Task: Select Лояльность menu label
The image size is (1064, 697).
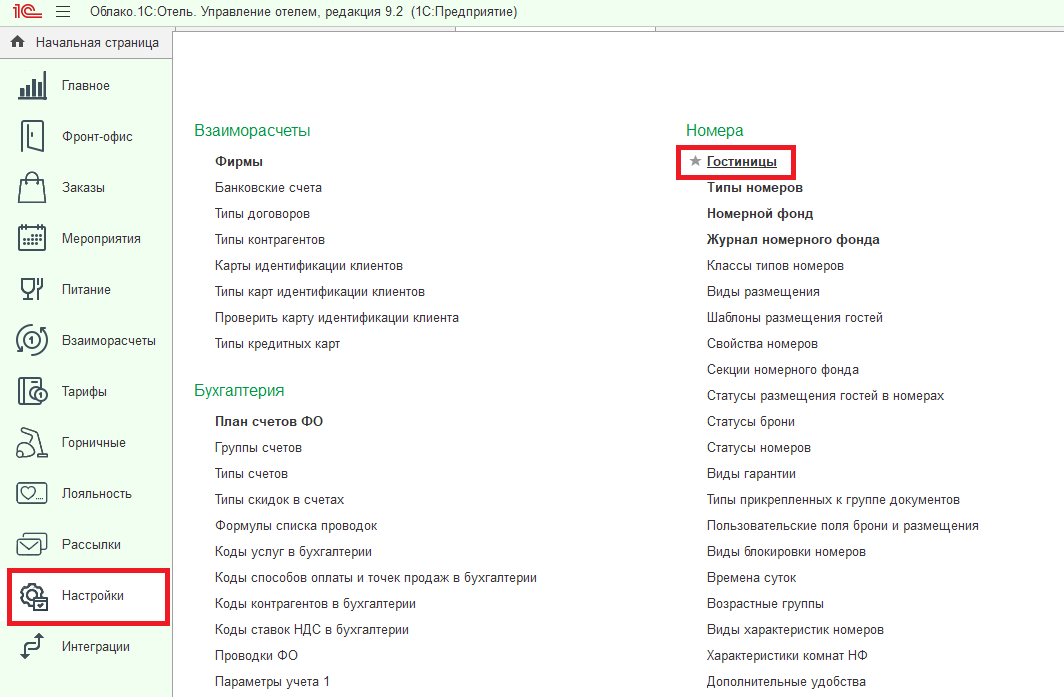Action: click(x=96, y=493)
